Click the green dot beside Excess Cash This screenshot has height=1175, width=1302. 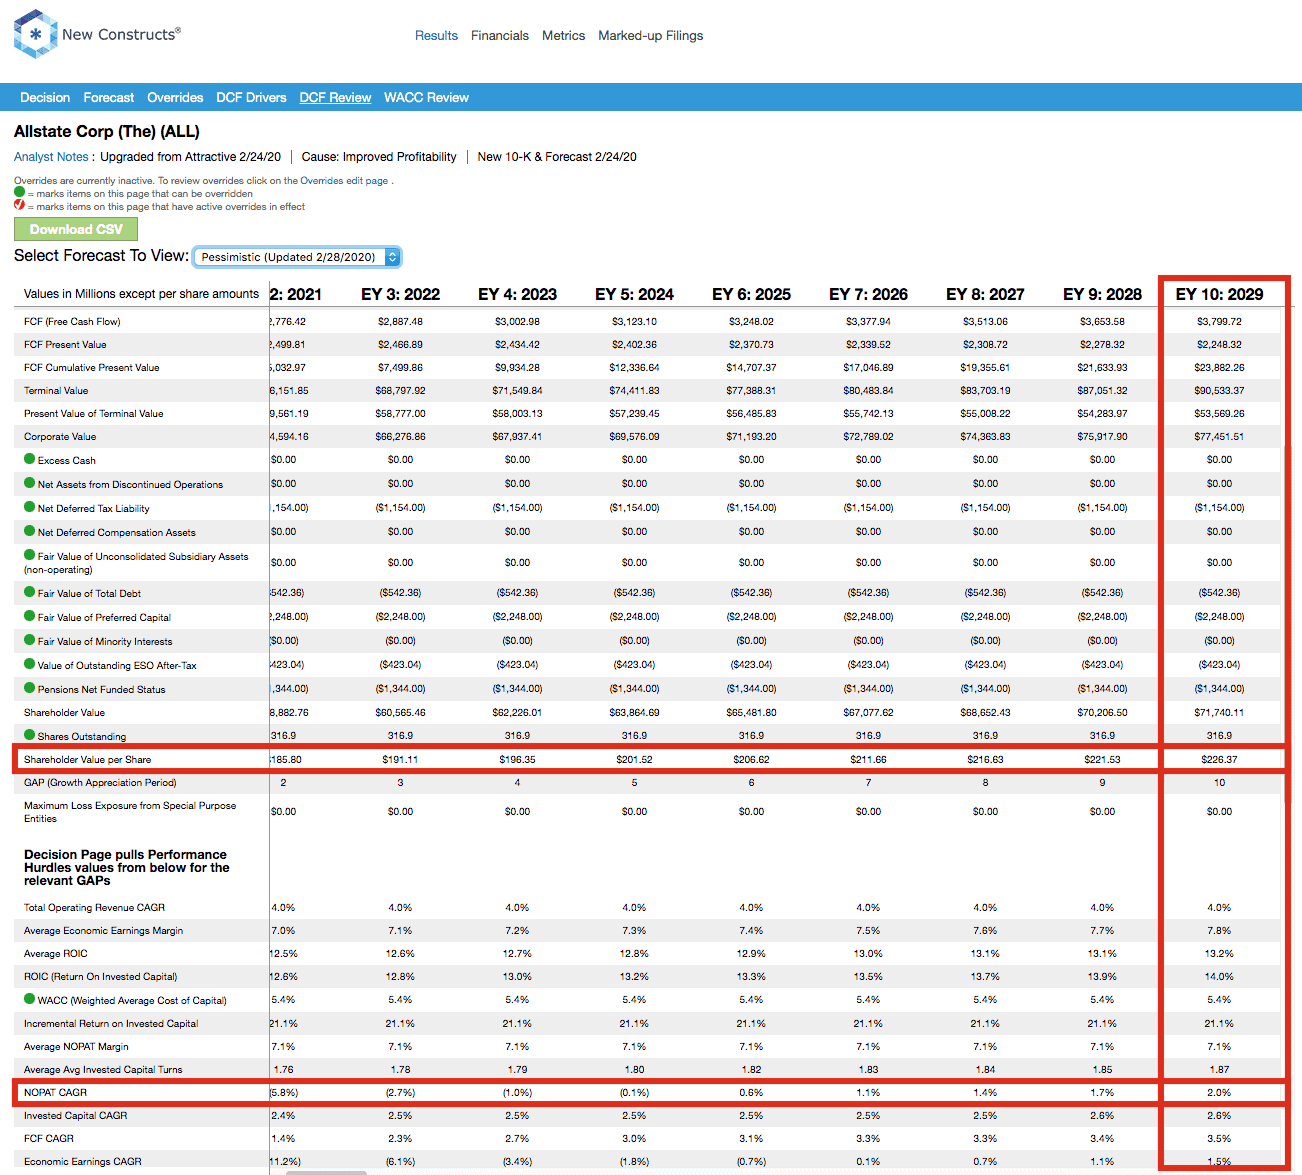30,459
